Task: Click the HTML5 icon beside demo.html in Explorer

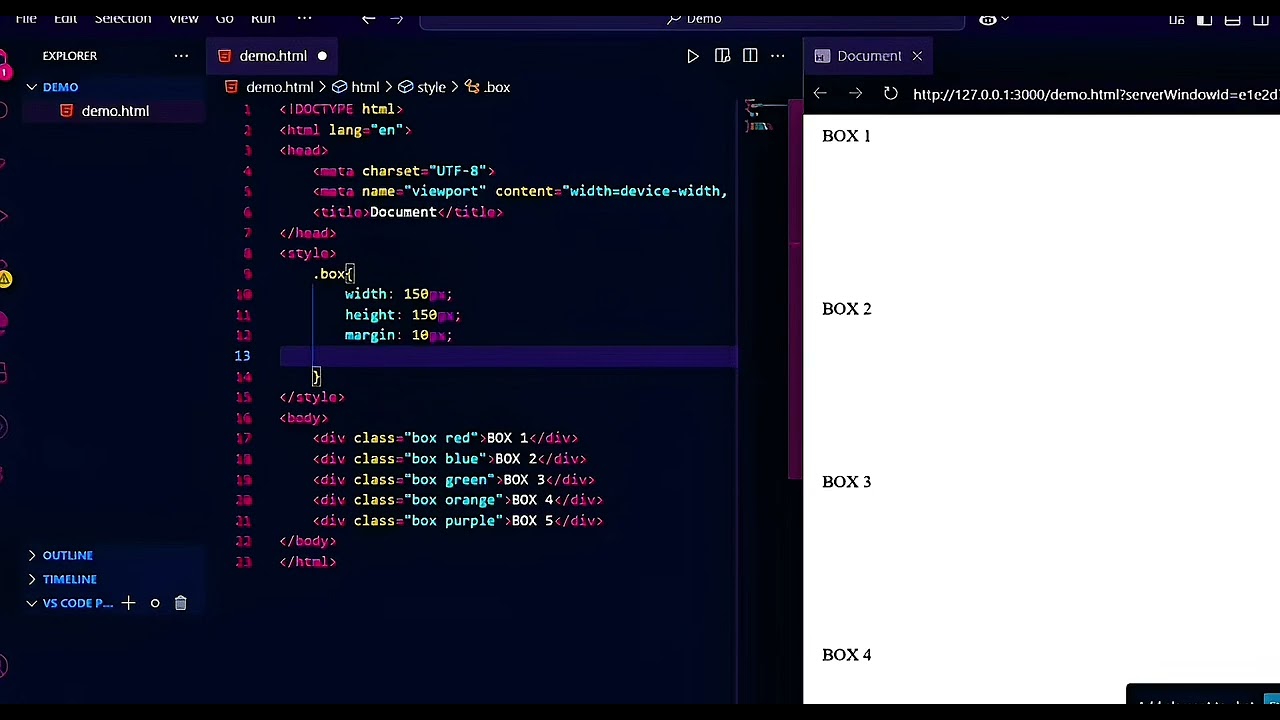Action: point(67,111)
